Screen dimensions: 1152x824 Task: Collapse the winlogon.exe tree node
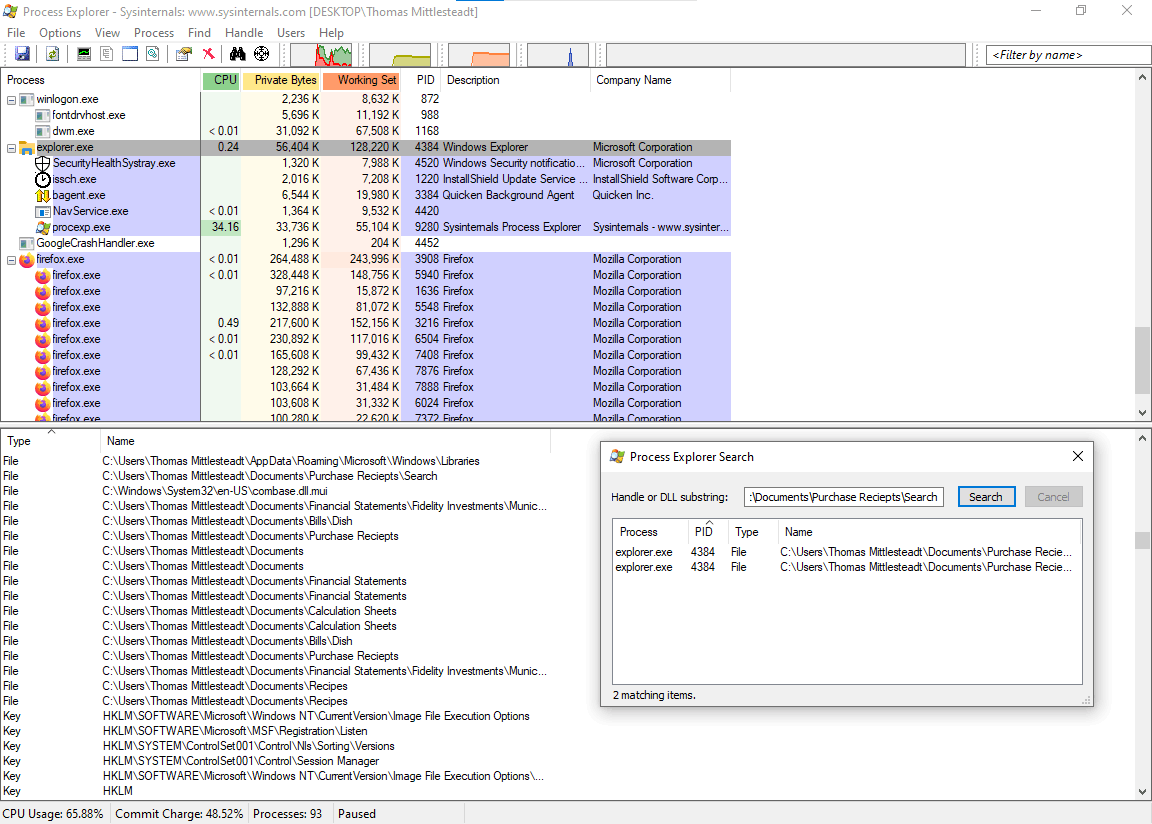tap(12, 100)
